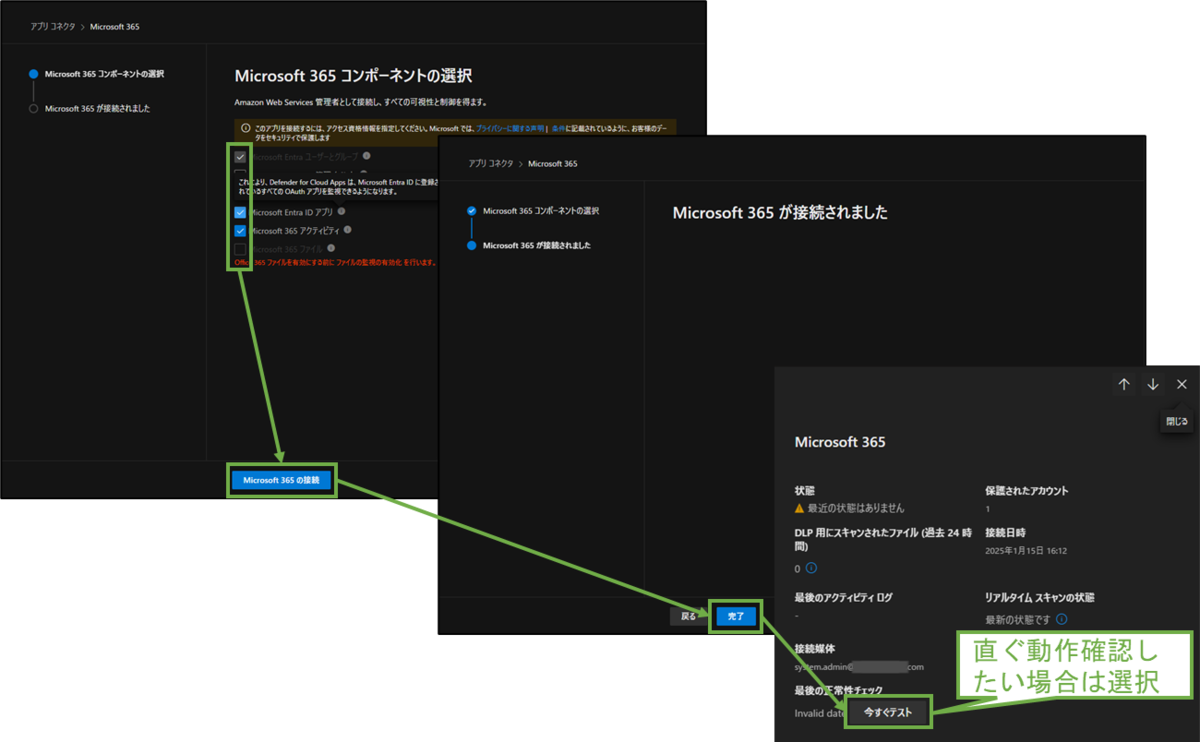
Task: Click the 今すぐテスト button
Action: coord(888,712)
